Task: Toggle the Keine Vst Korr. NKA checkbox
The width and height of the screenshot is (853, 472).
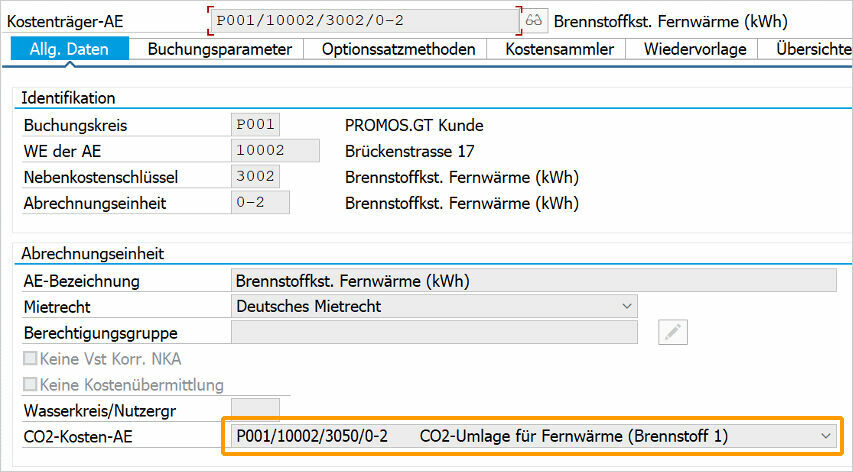Action: 30,358
